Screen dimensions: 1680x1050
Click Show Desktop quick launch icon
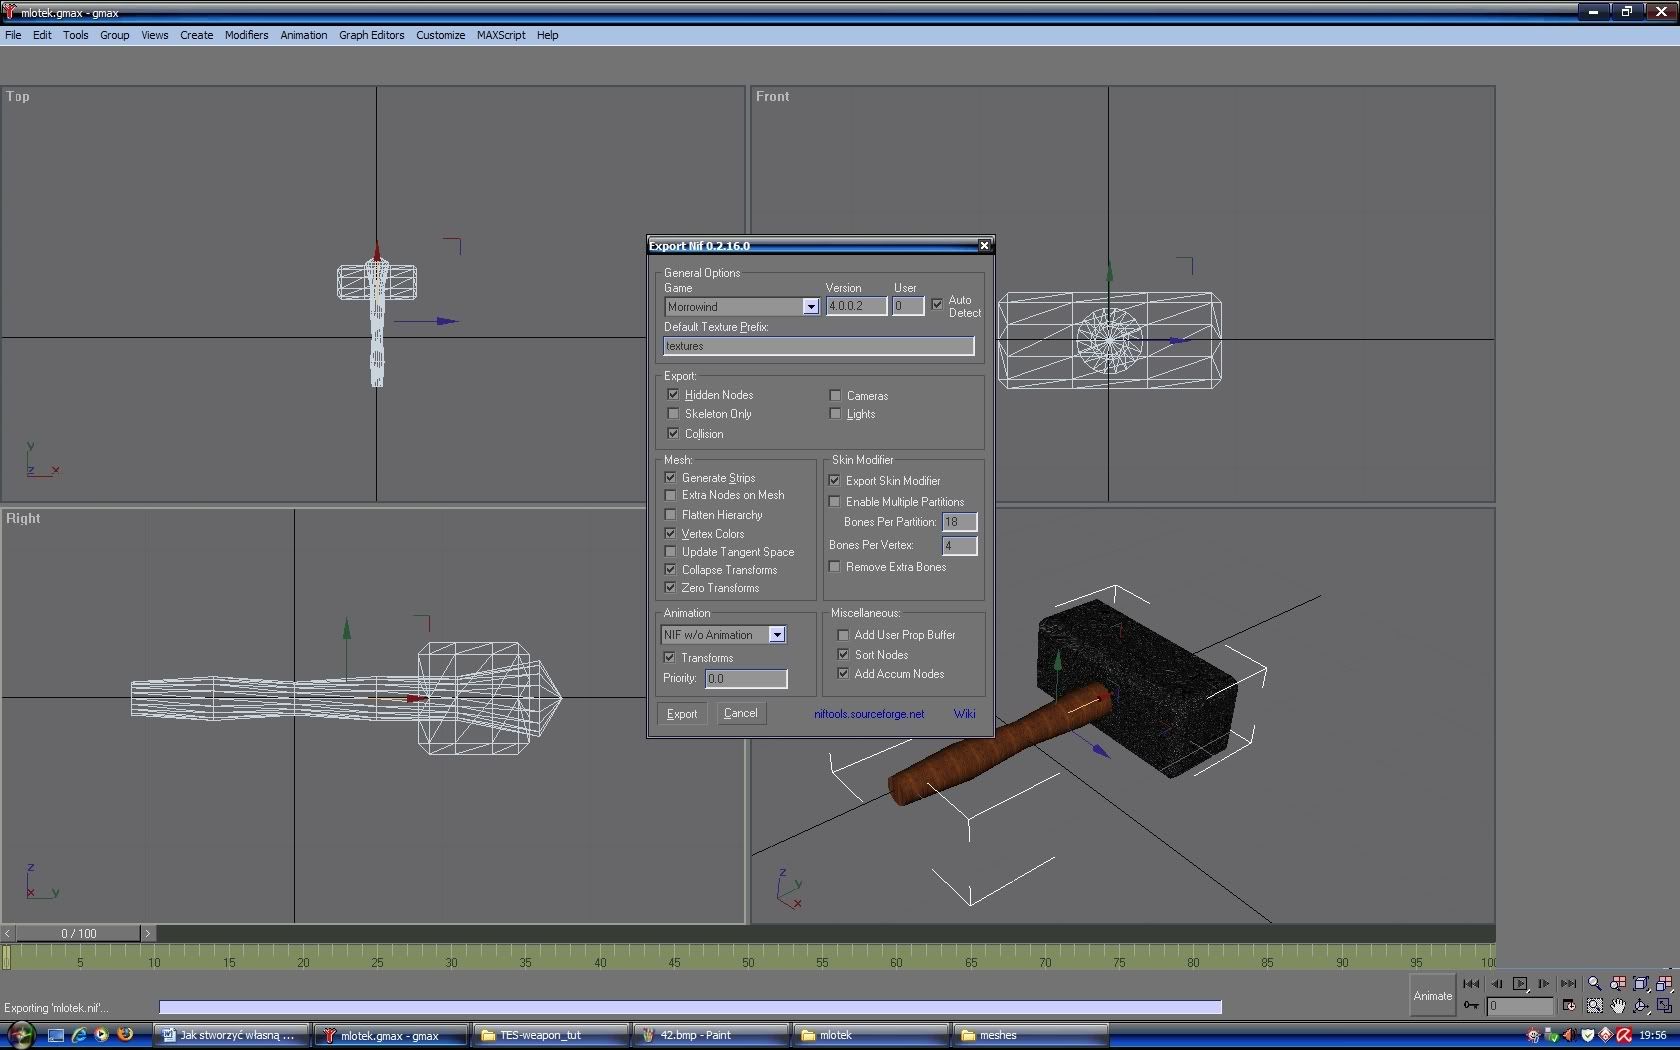click(x=55, y=1035)
